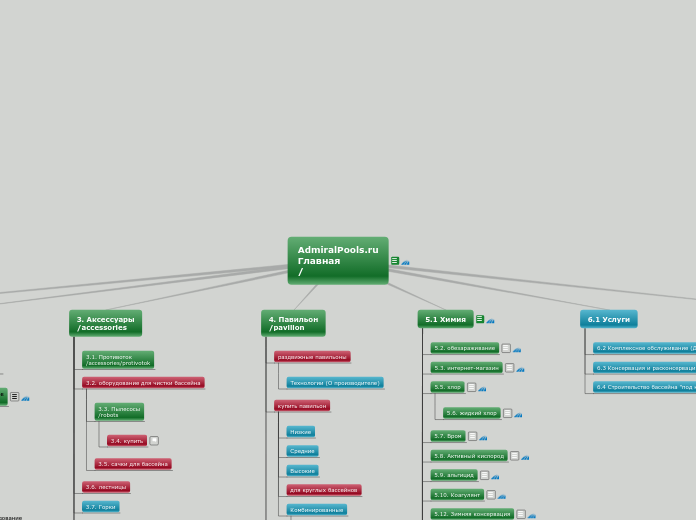Viewport: 696px width, 520px height.
Task: Click the link icon beside 5.9. альгицид
Action: pos(495,477)
